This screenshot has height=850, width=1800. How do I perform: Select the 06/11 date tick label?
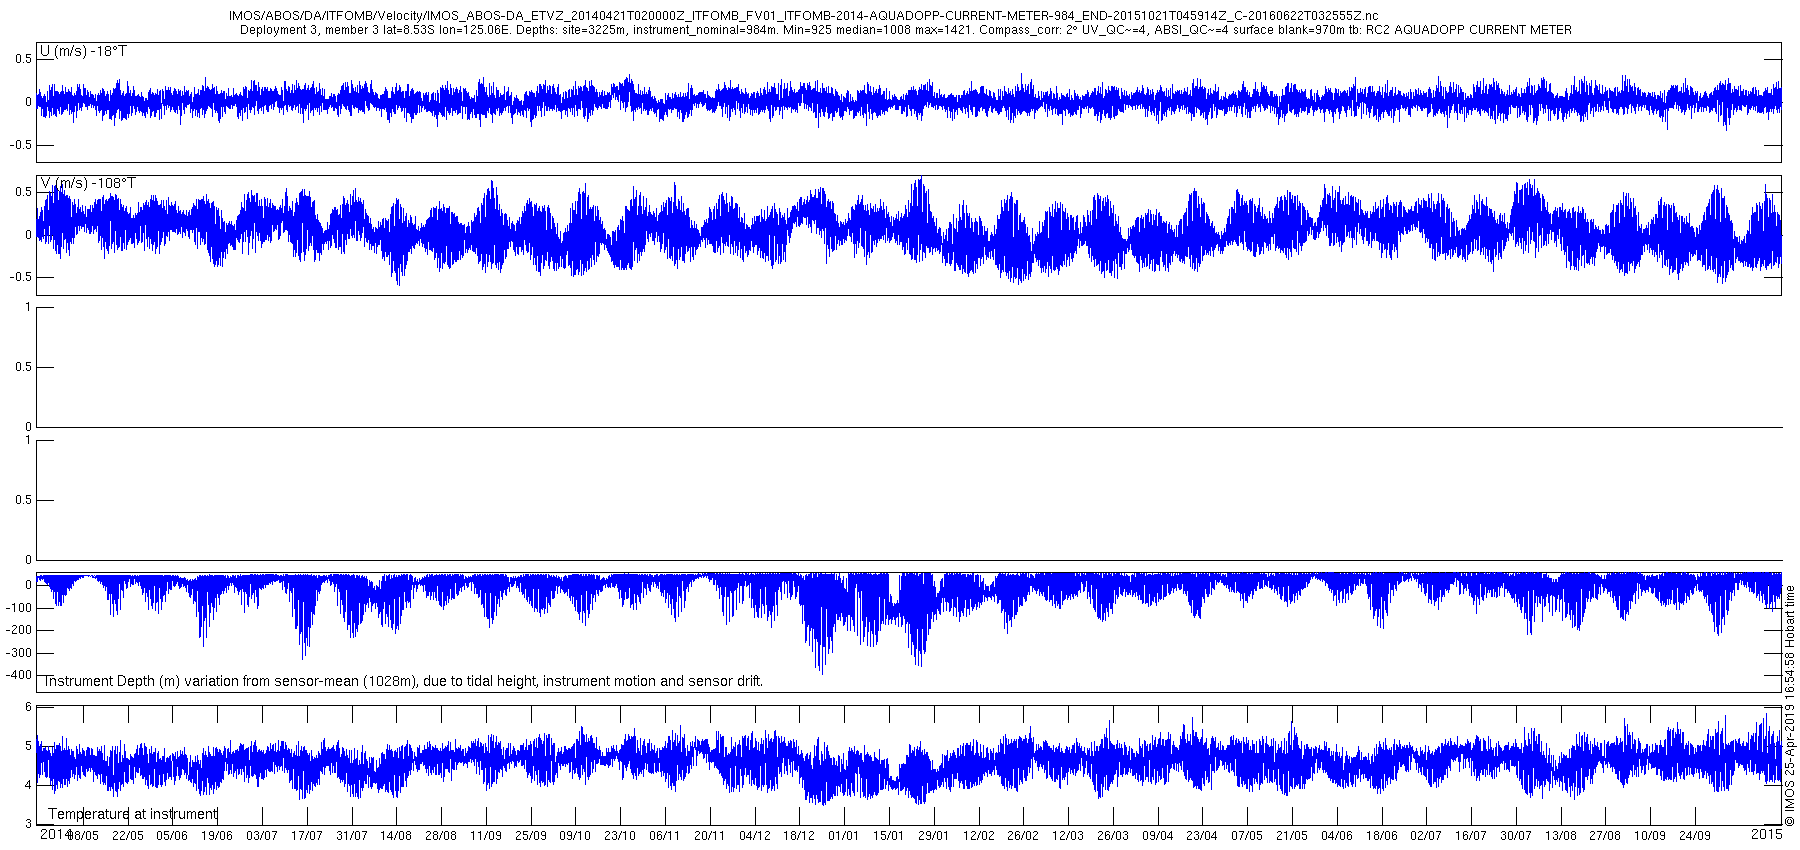pos(665,836)
